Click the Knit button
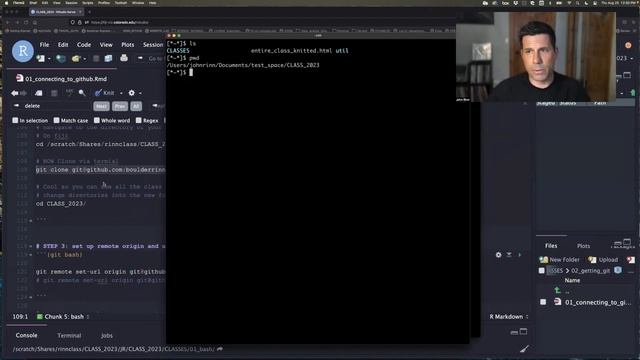This screenshot has width=640, height=360. click(x=104, y=93)
